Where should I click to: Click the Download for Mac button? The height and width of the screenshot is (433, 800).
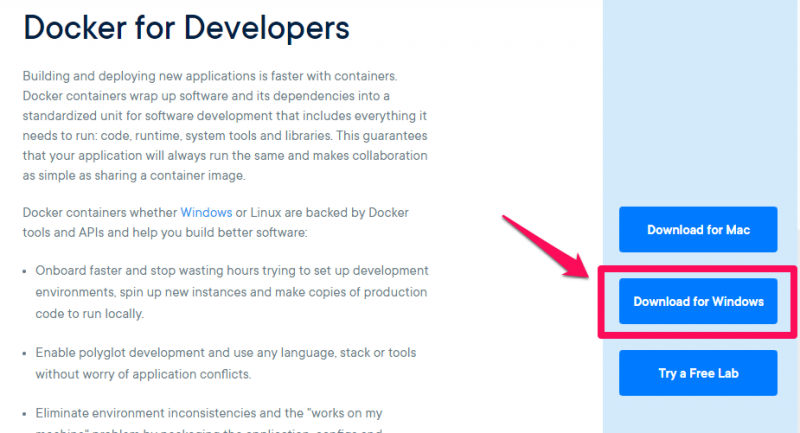point(698,230)
